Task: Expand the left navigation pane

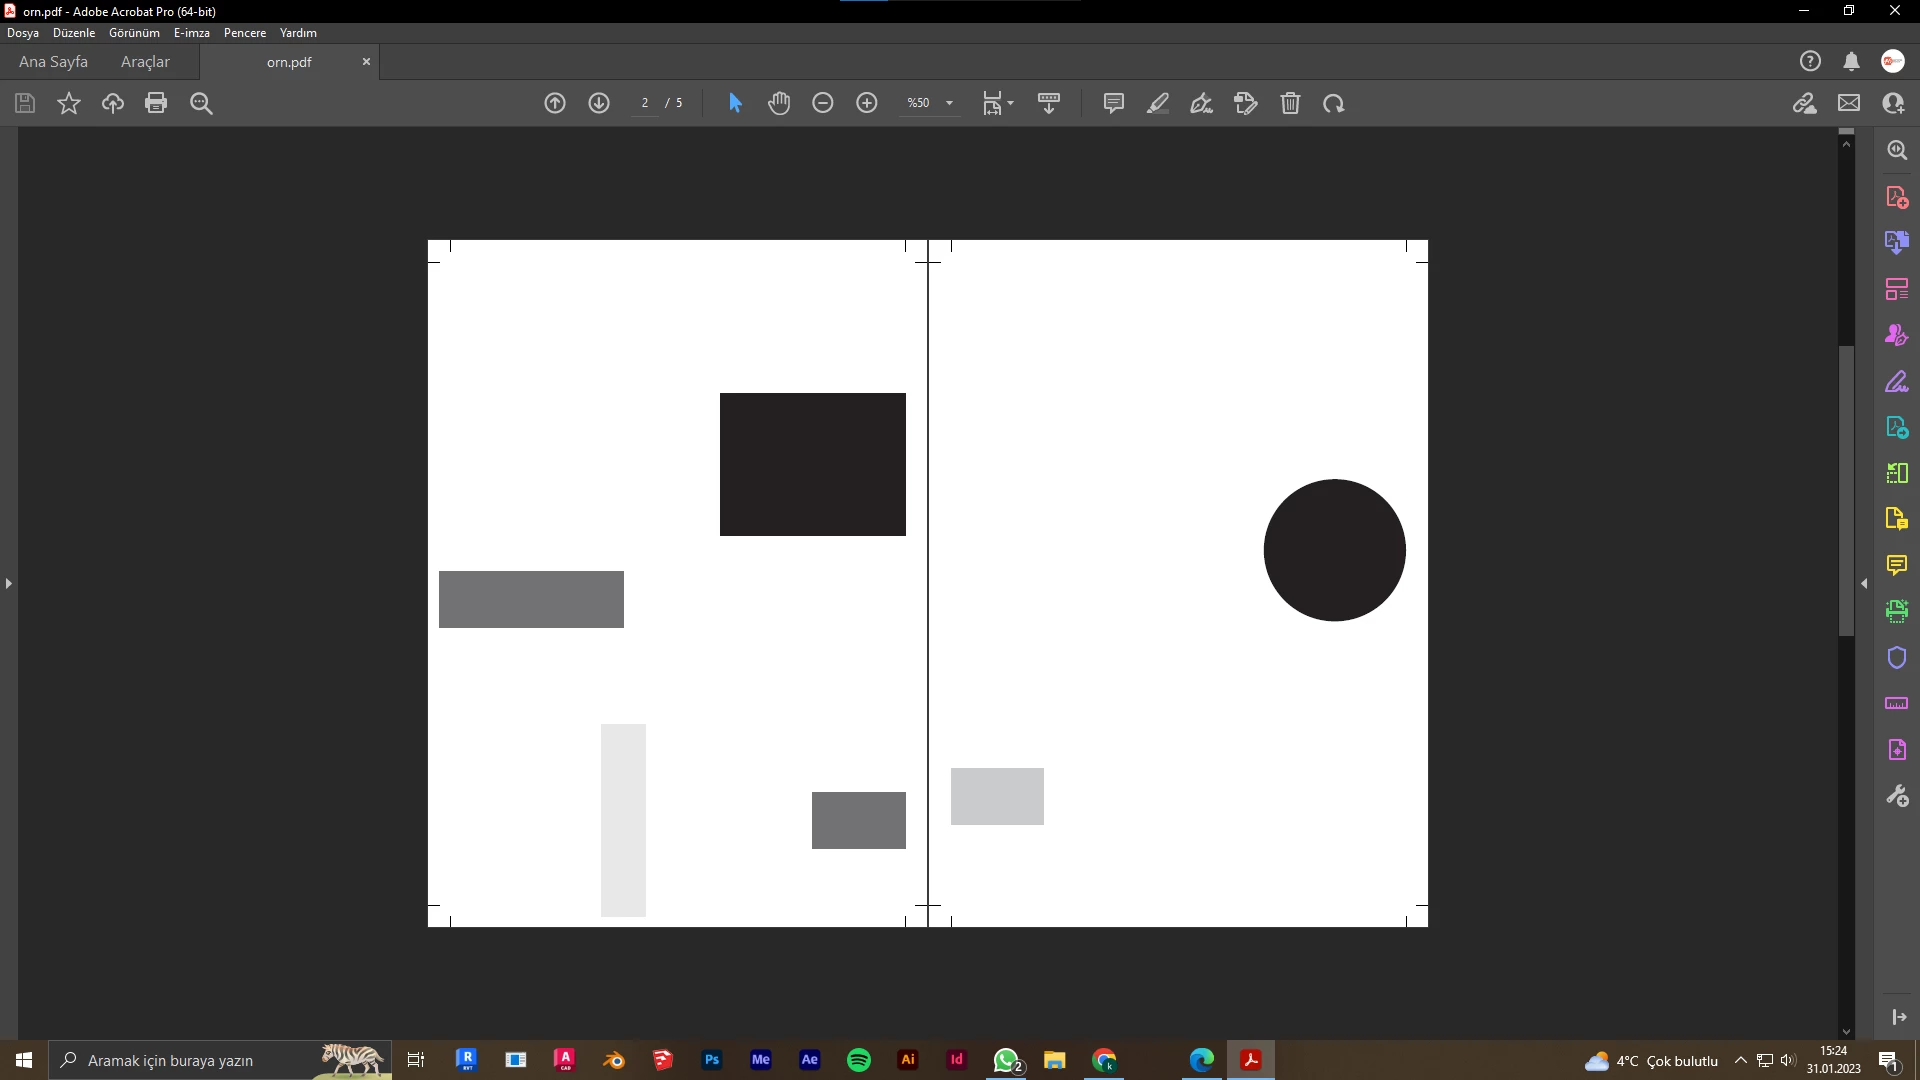Action: pos(9,583)
